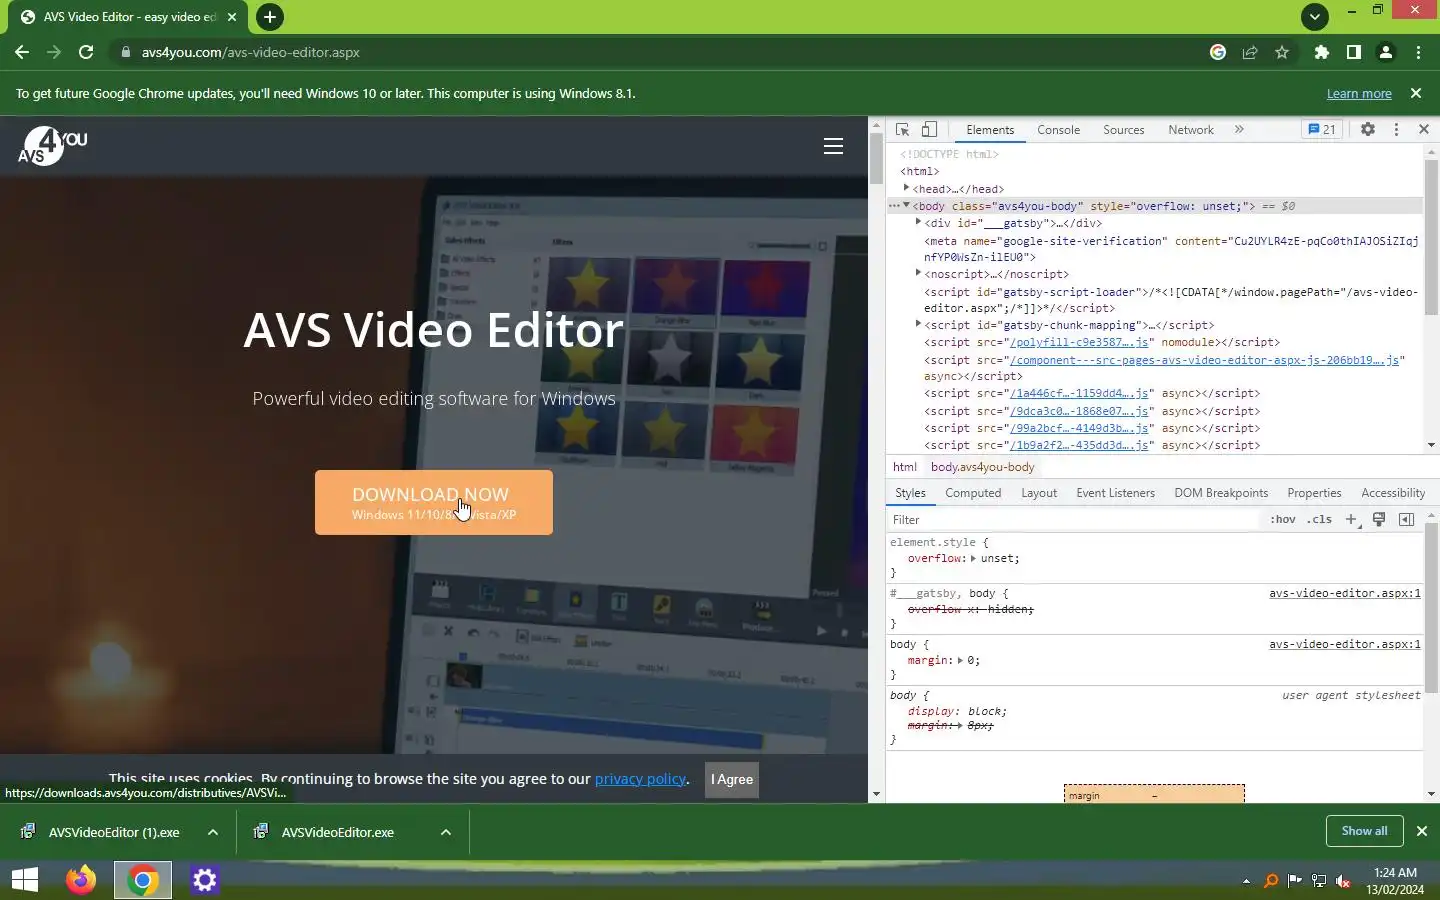Follow the Learn more update link

[1359, 94]
